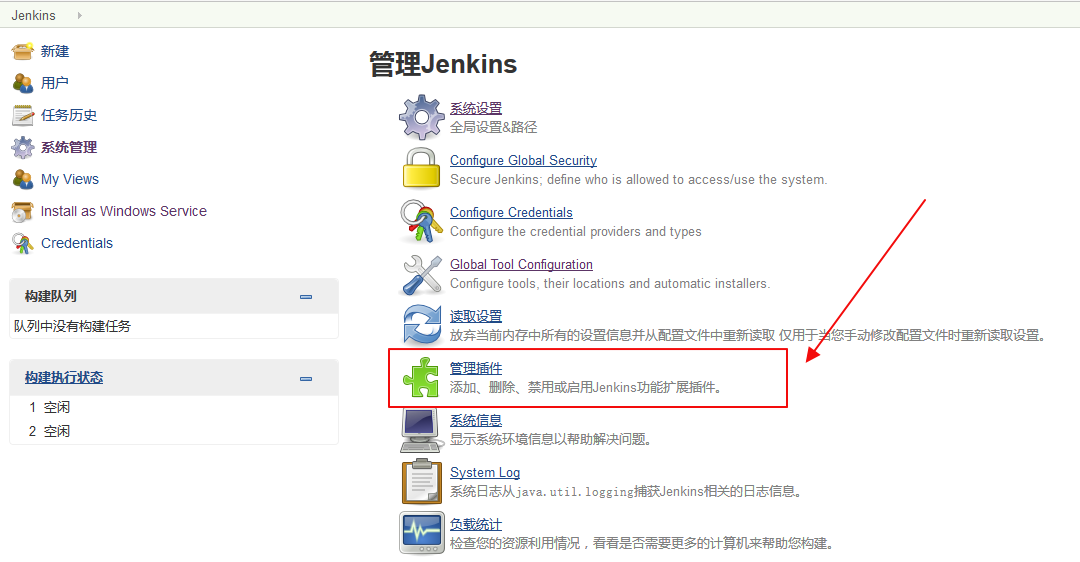Click the clipboard icon for System Log

[x=422, y=481]
